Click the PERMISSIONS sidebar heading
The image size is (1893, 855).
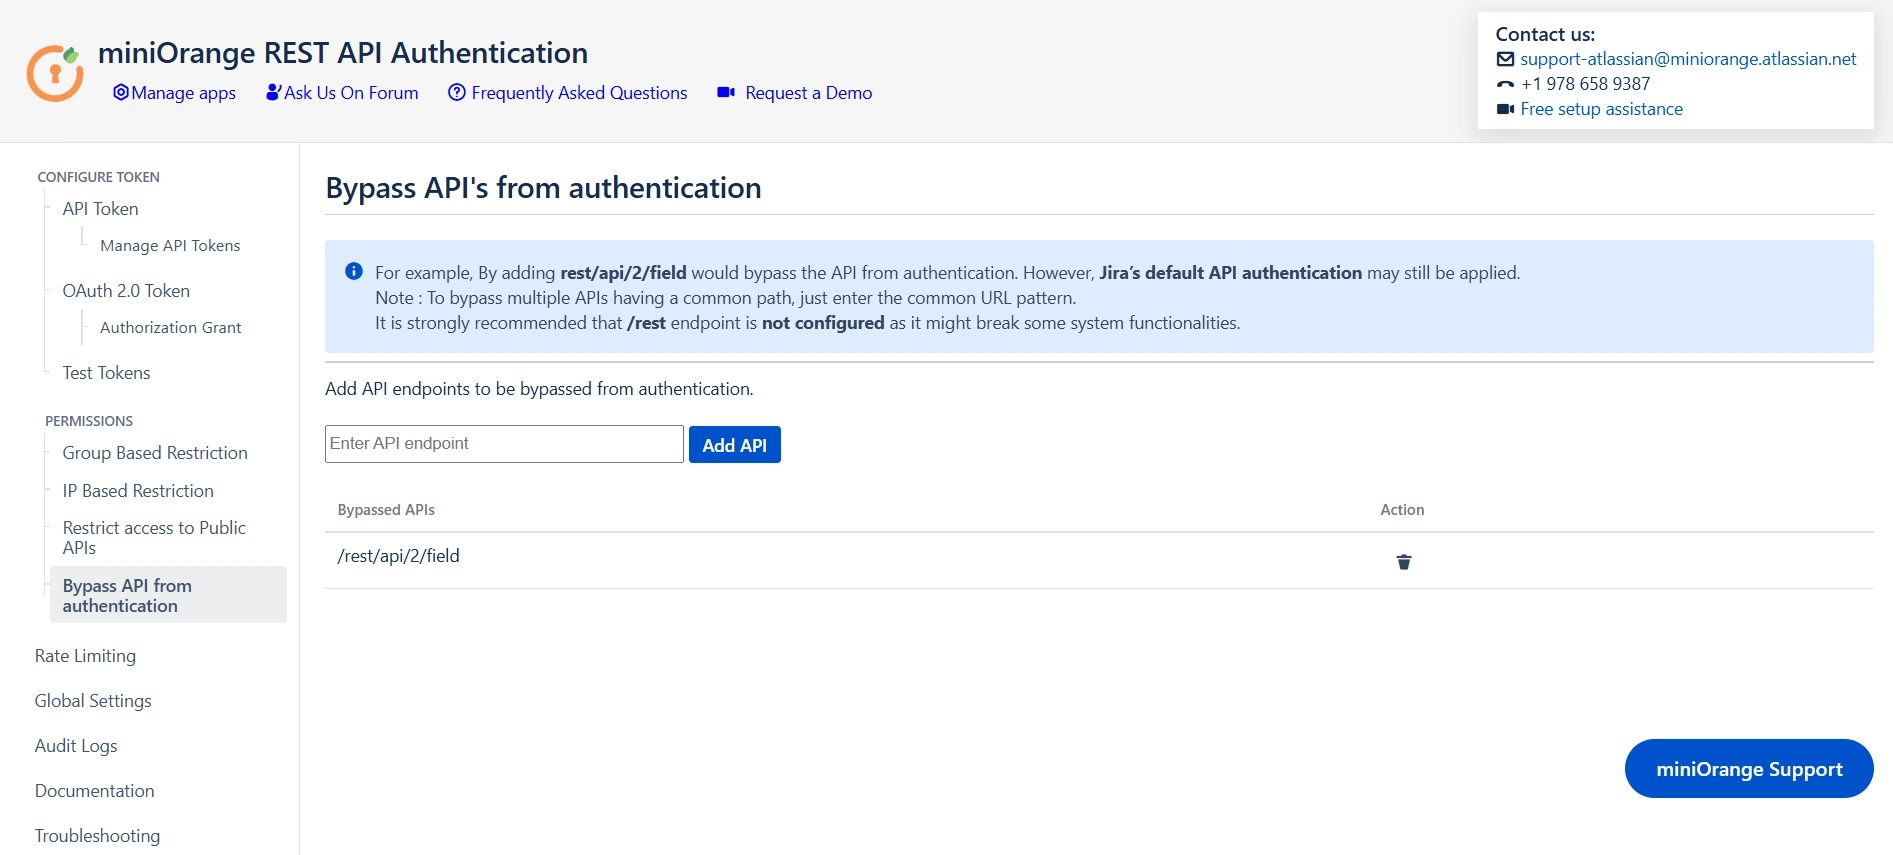89,421
